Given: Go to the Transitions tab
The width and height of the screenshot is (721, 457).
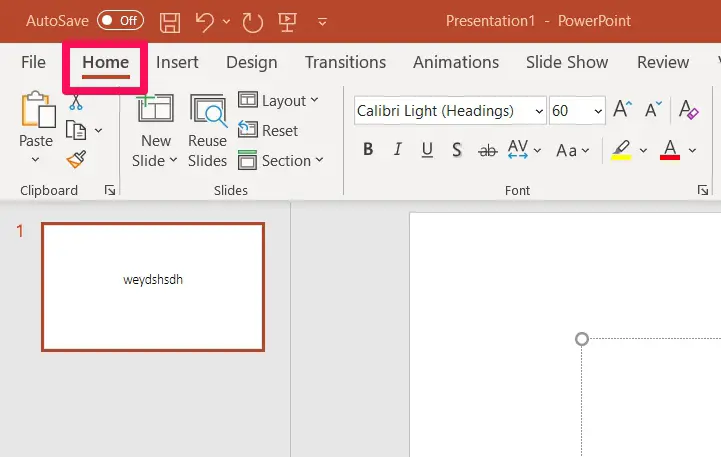Looking at the screenshot, I should coord(345,62).
